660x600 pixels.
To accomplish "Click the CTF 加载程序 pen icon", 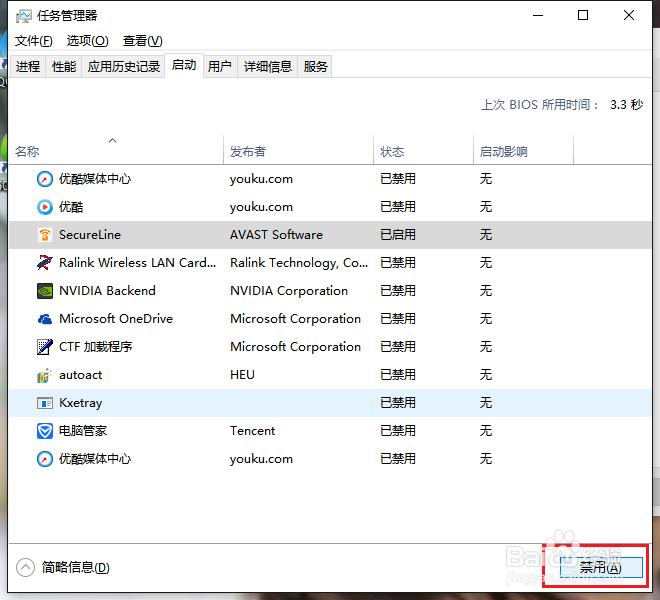I will click(45, 347).
